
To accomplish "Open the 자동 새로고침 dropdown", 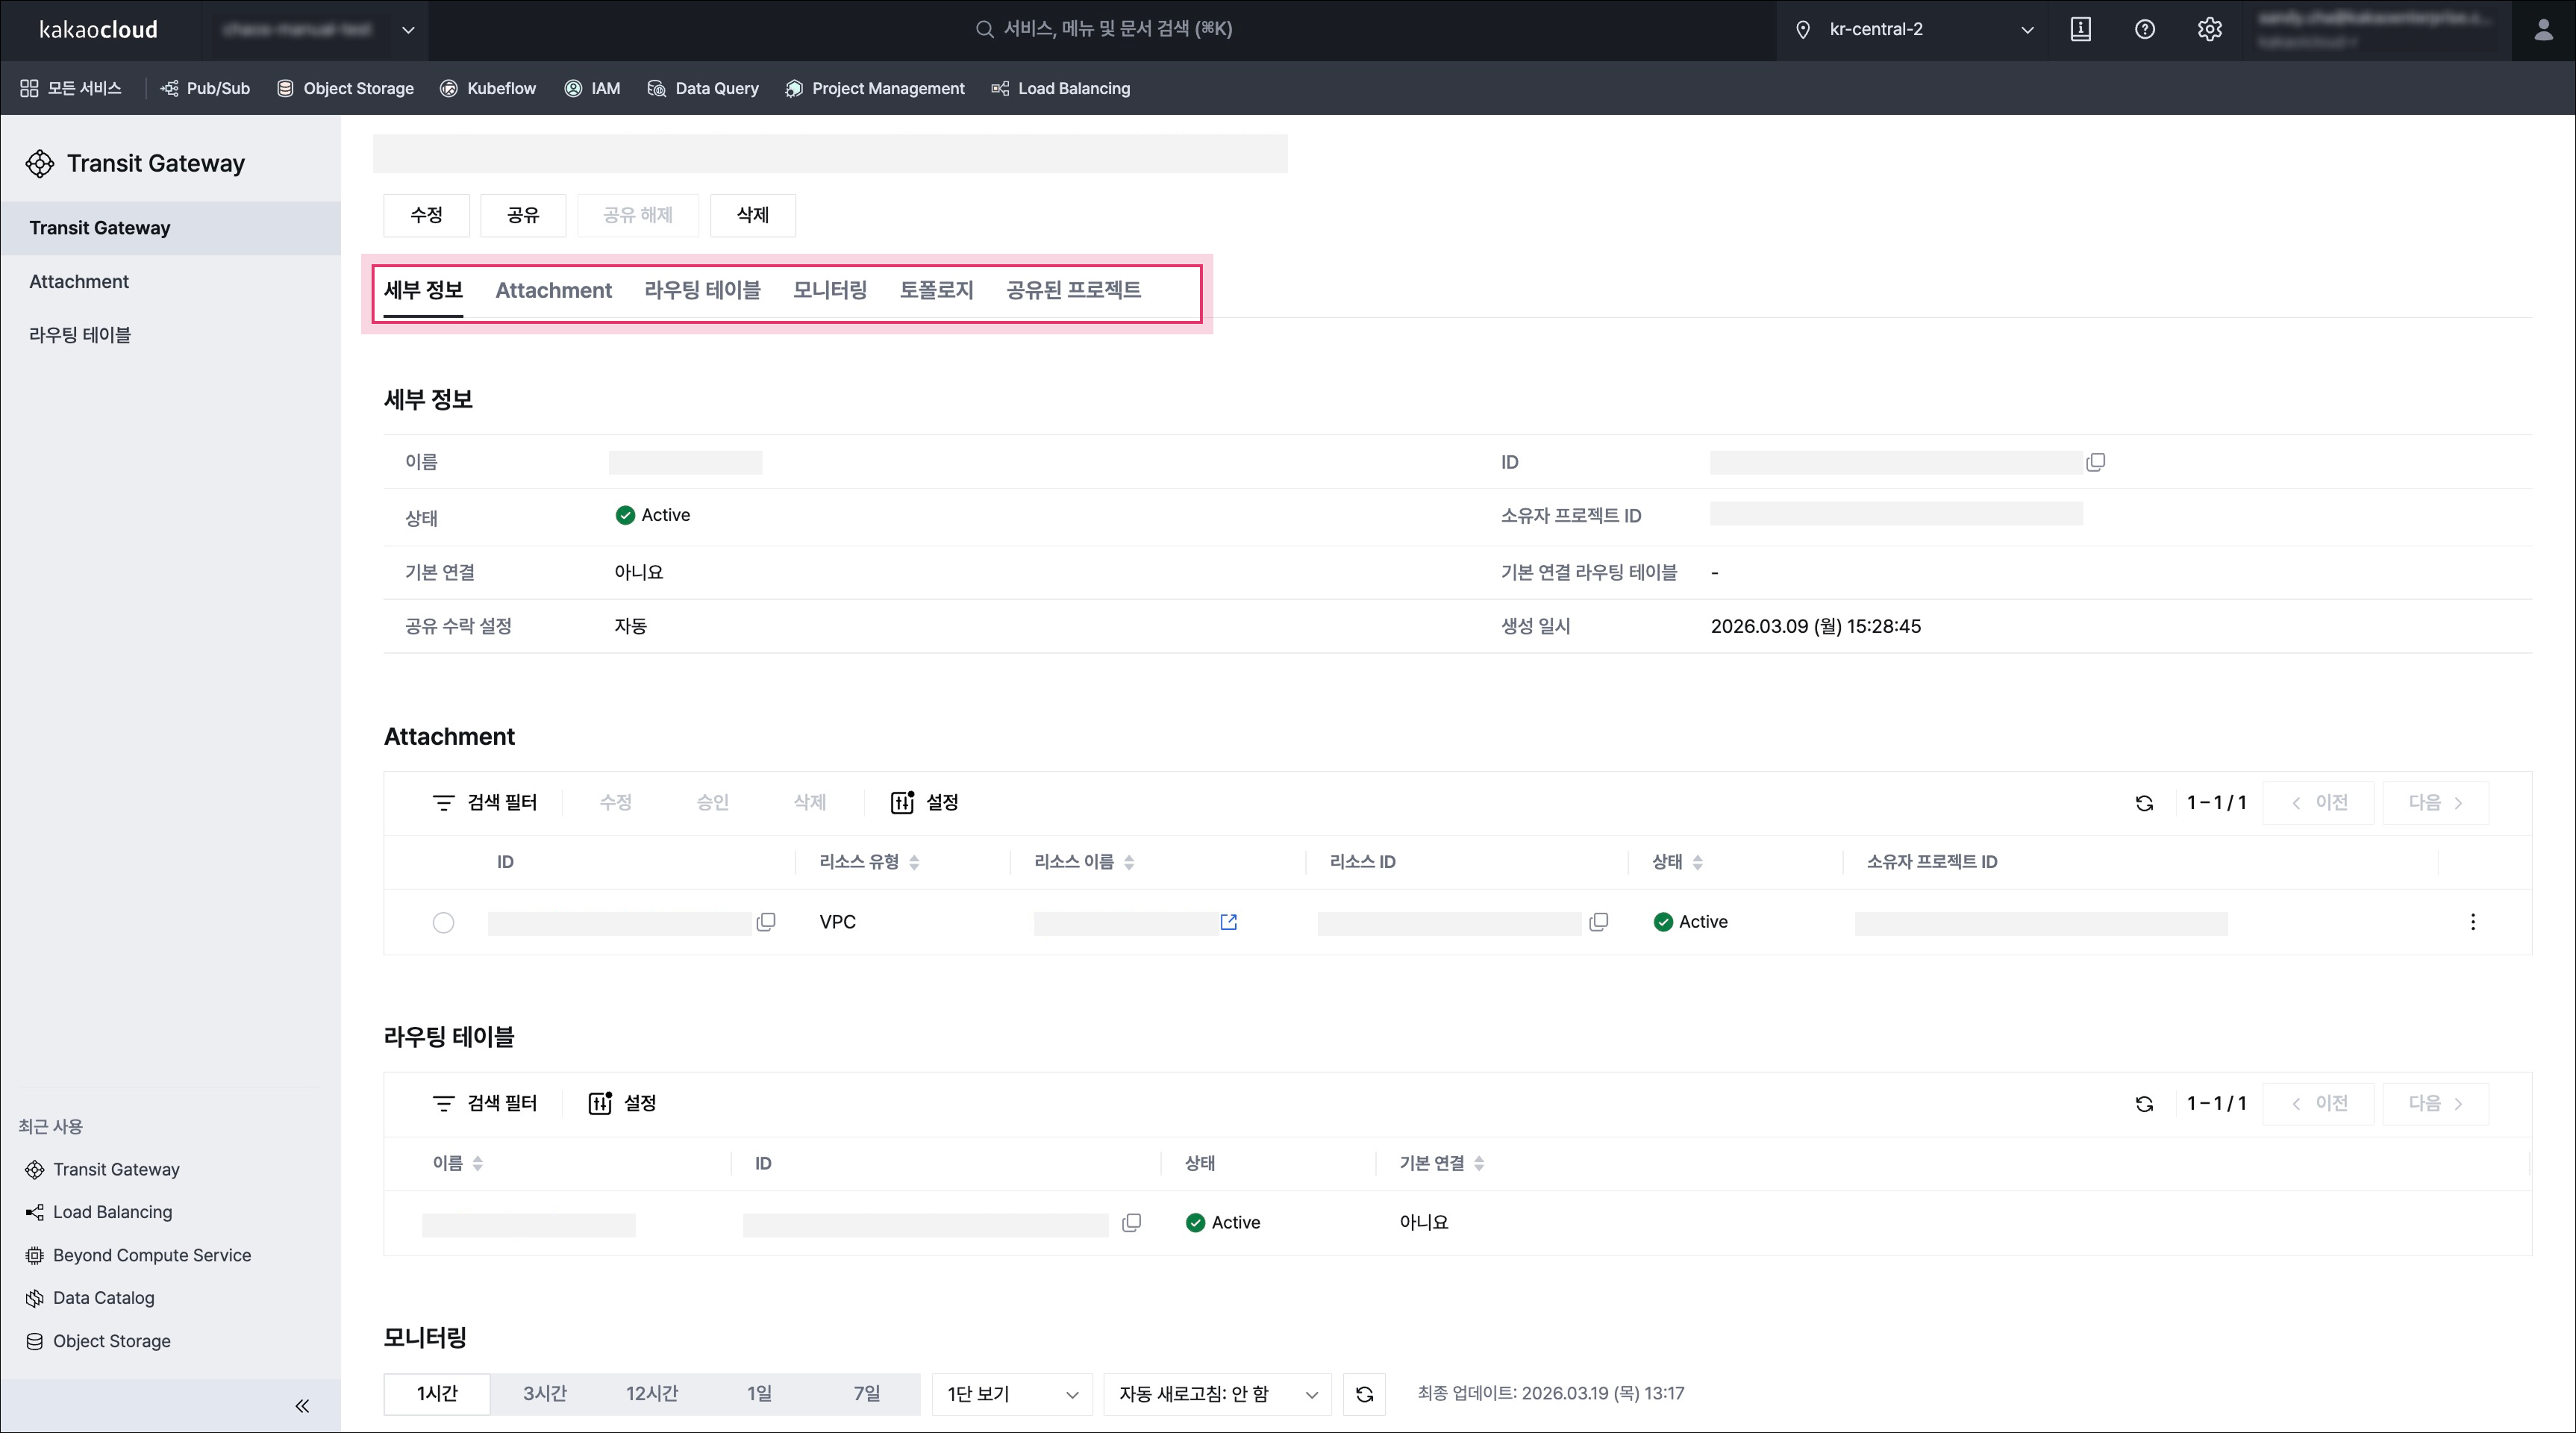I will click(x=1217, y=1394).
